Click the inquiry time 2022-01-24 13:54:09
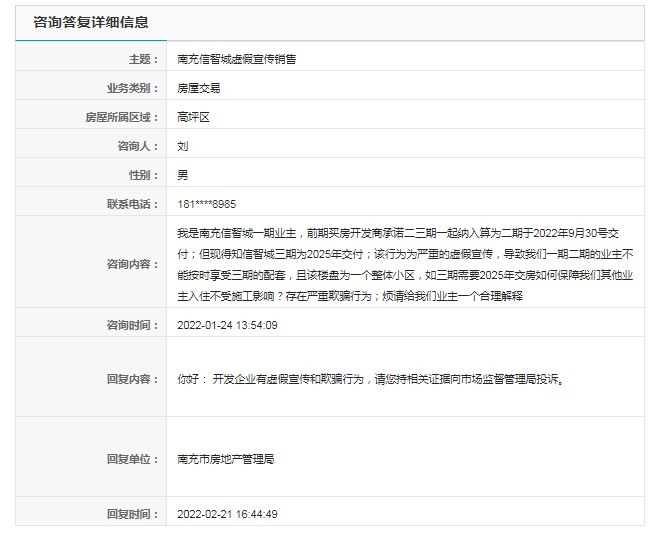This screenshot has width=663, height=543. (x=227, y=325)
